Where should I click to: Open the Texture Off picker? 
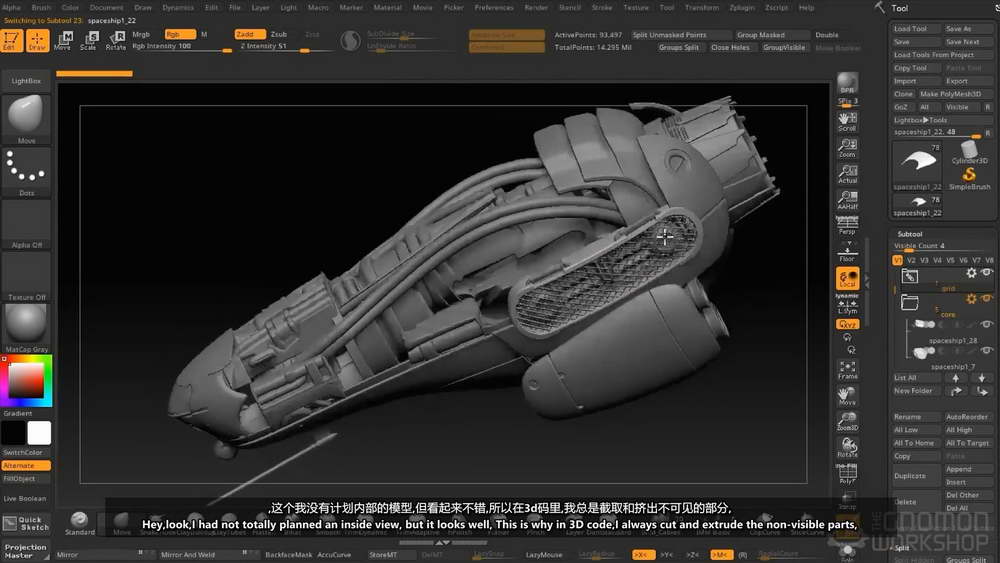pos(26,276)
